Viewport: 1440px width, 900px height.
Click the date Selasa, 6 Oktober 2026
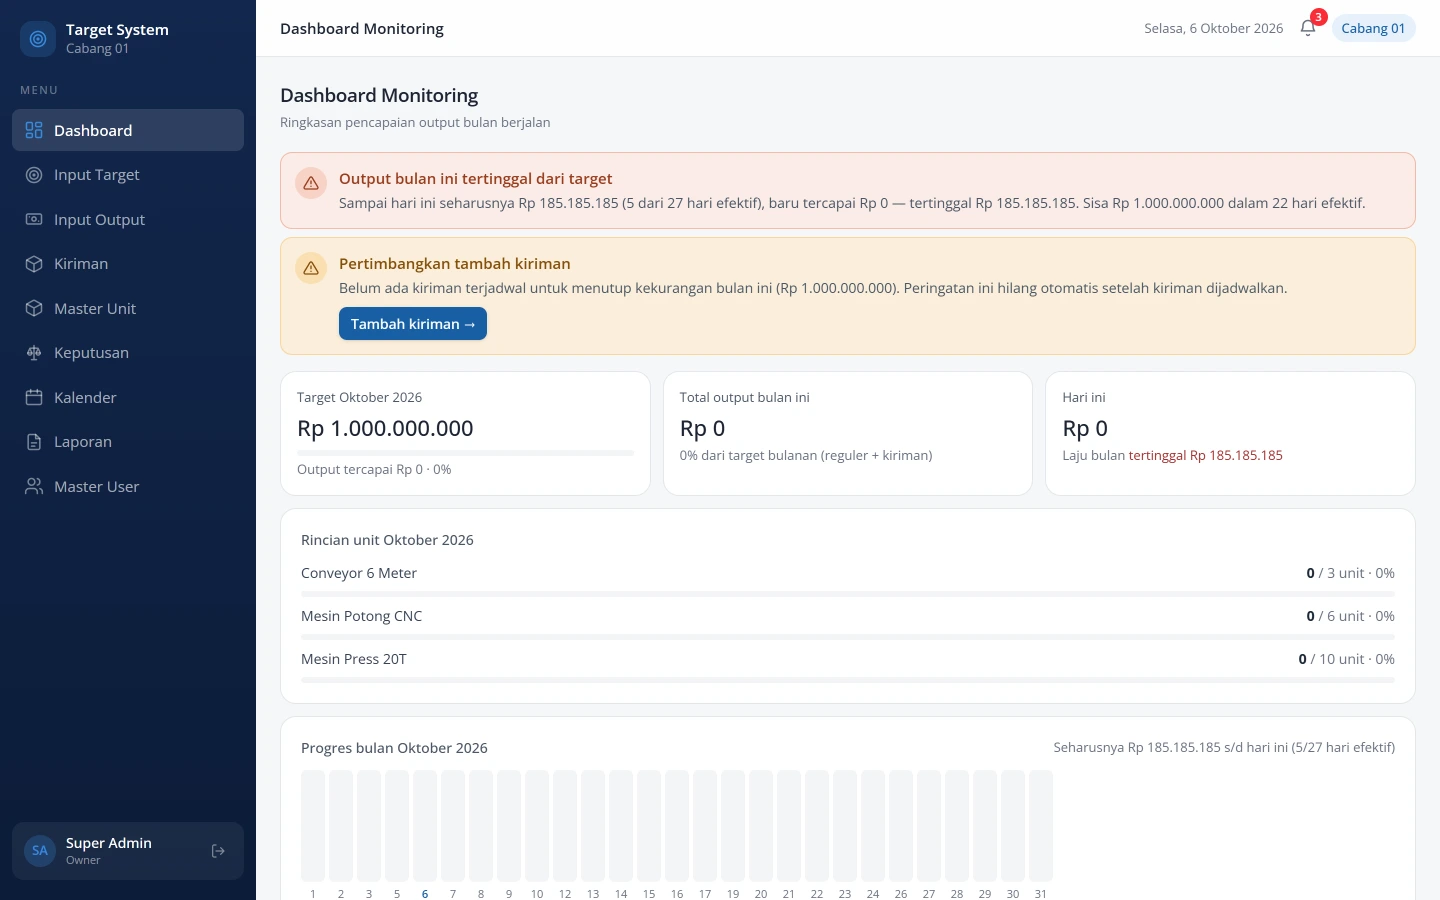click(x=1213, y=28)
